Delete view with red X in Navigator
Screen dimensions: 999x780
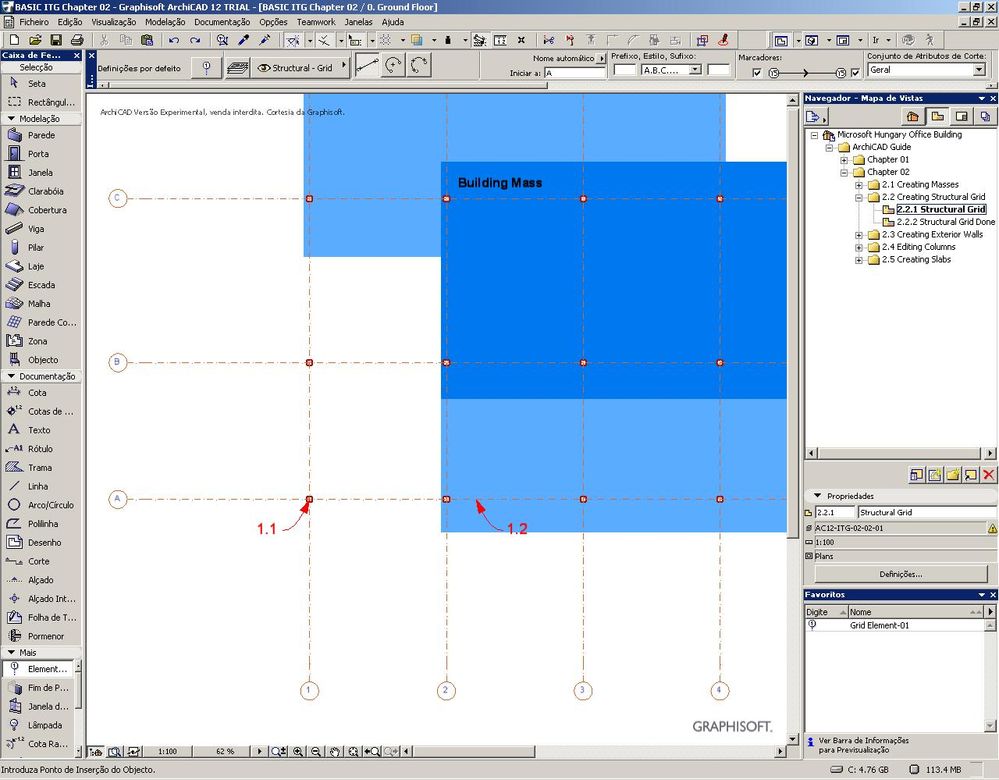(x=988, y=474)
